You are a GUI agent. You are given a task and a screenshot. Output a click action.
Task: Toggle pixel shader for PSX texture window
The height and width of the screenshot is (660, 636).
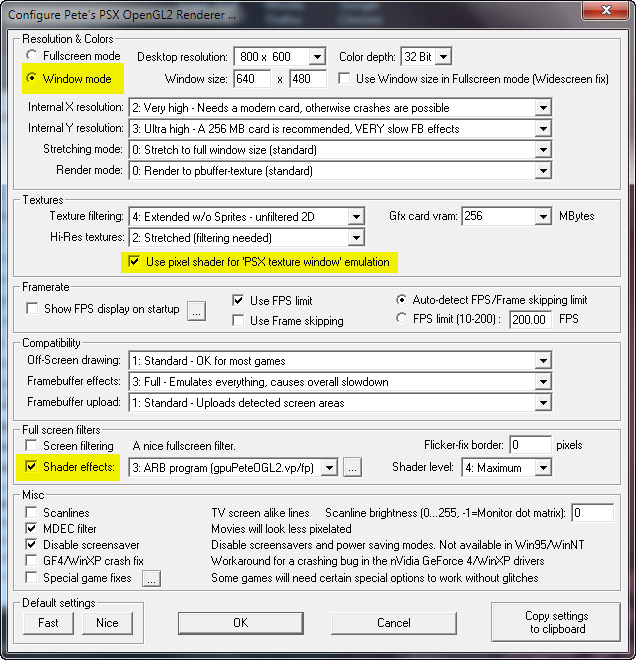point(134,261)
